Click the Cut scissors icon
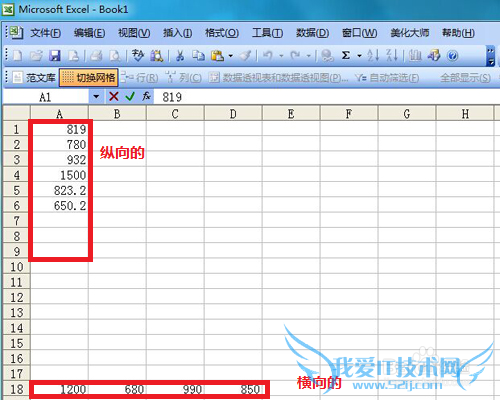 click(180, 55)
